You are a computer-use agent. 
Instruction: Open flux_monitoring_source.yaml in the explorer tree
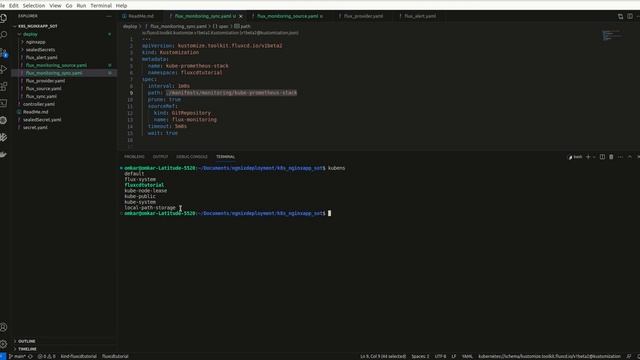coord(56,65)
